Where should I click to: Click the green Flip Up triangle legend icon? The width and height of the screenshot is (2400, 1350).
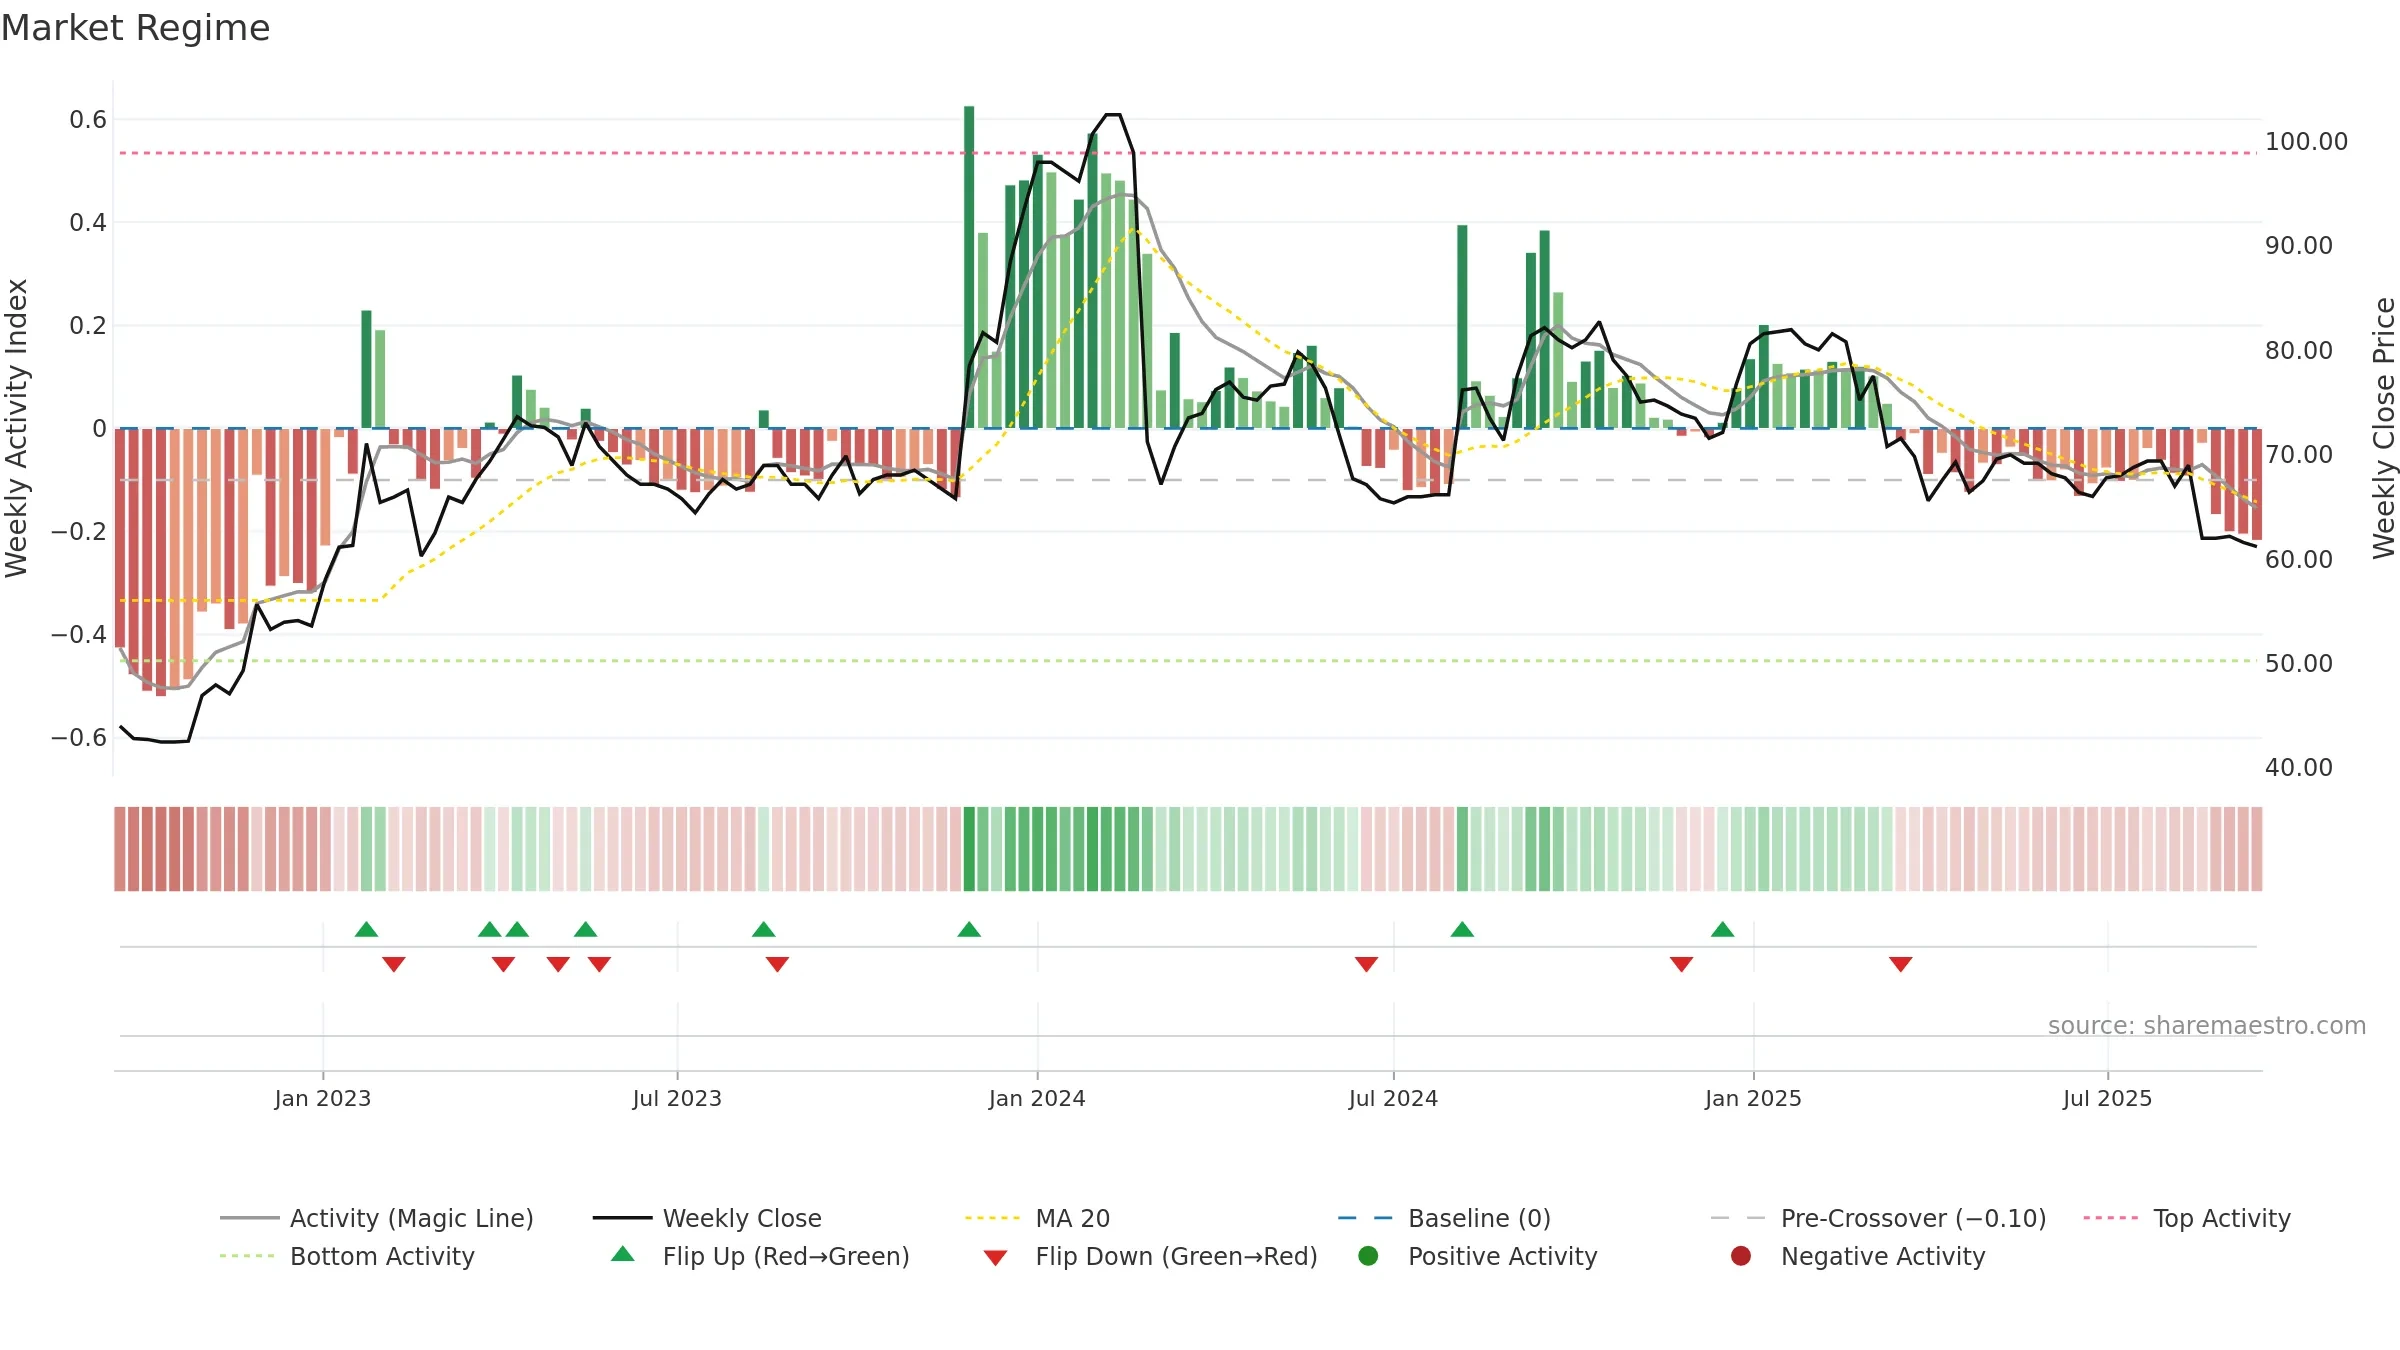point(623,1254)
